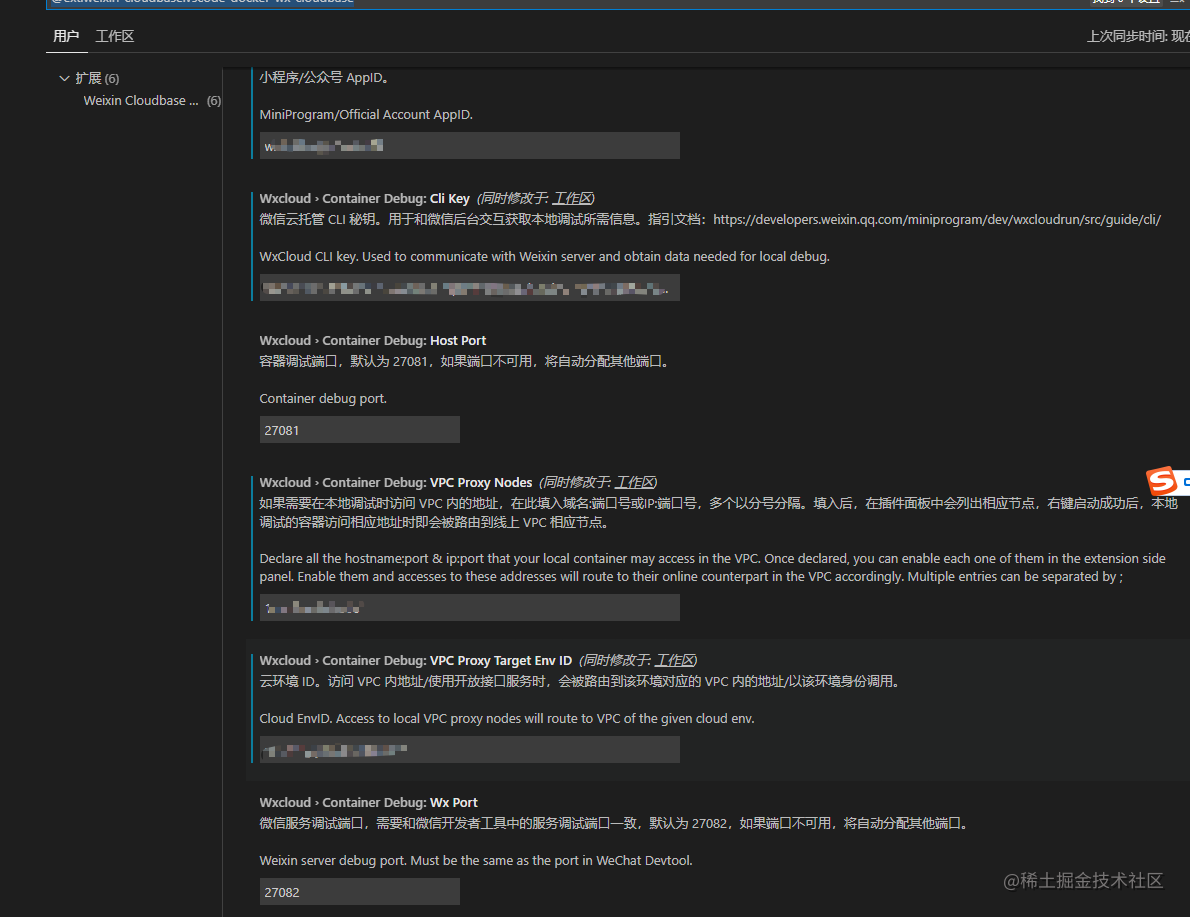1190x917 pixels.
Task: Click the Cli Key input field
Action: [469, 288]
